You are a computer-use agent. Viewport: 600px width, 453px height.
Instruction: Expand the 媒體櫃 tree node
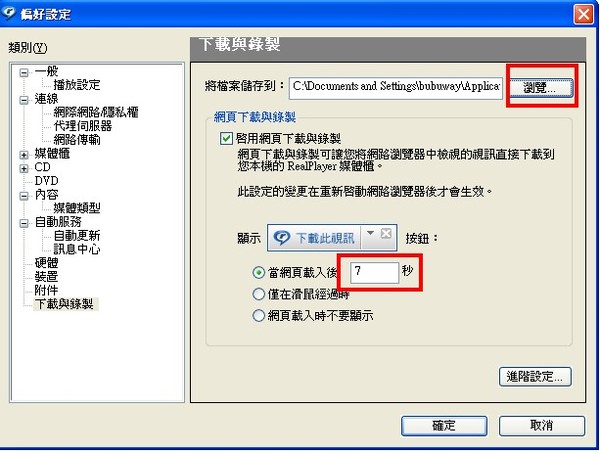coord(24,155)
